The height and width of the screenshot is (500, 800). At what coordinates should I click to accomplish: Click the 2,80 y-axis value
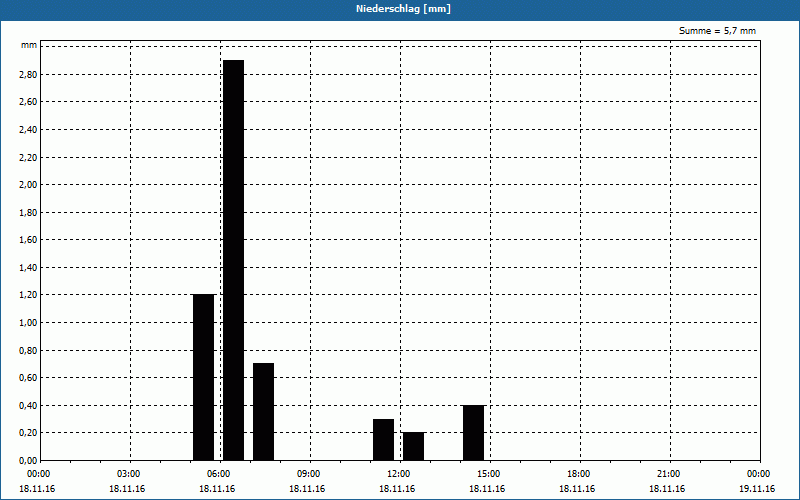28,74
